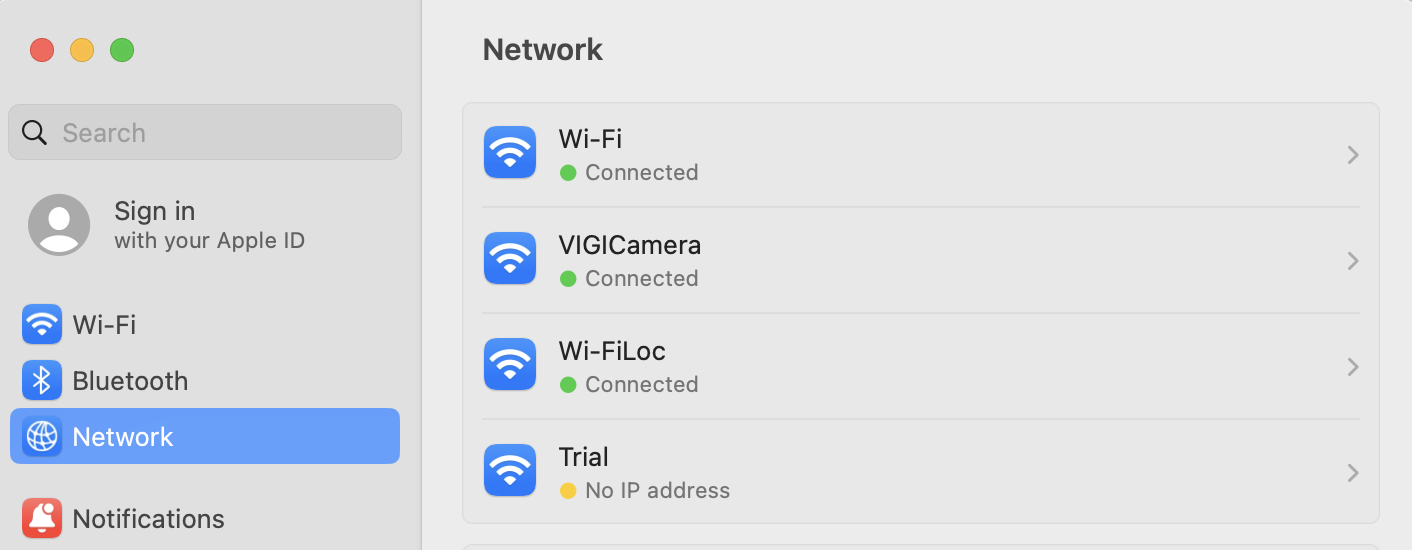Click the Notifications bell icon

point(42,519)
